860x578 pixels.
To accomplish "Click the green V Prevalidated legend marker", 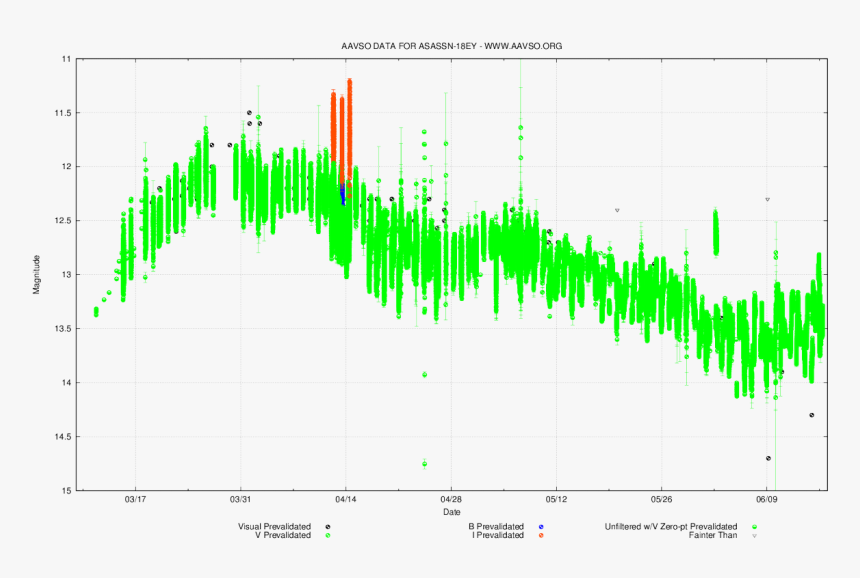I will (x=328, y=535).
